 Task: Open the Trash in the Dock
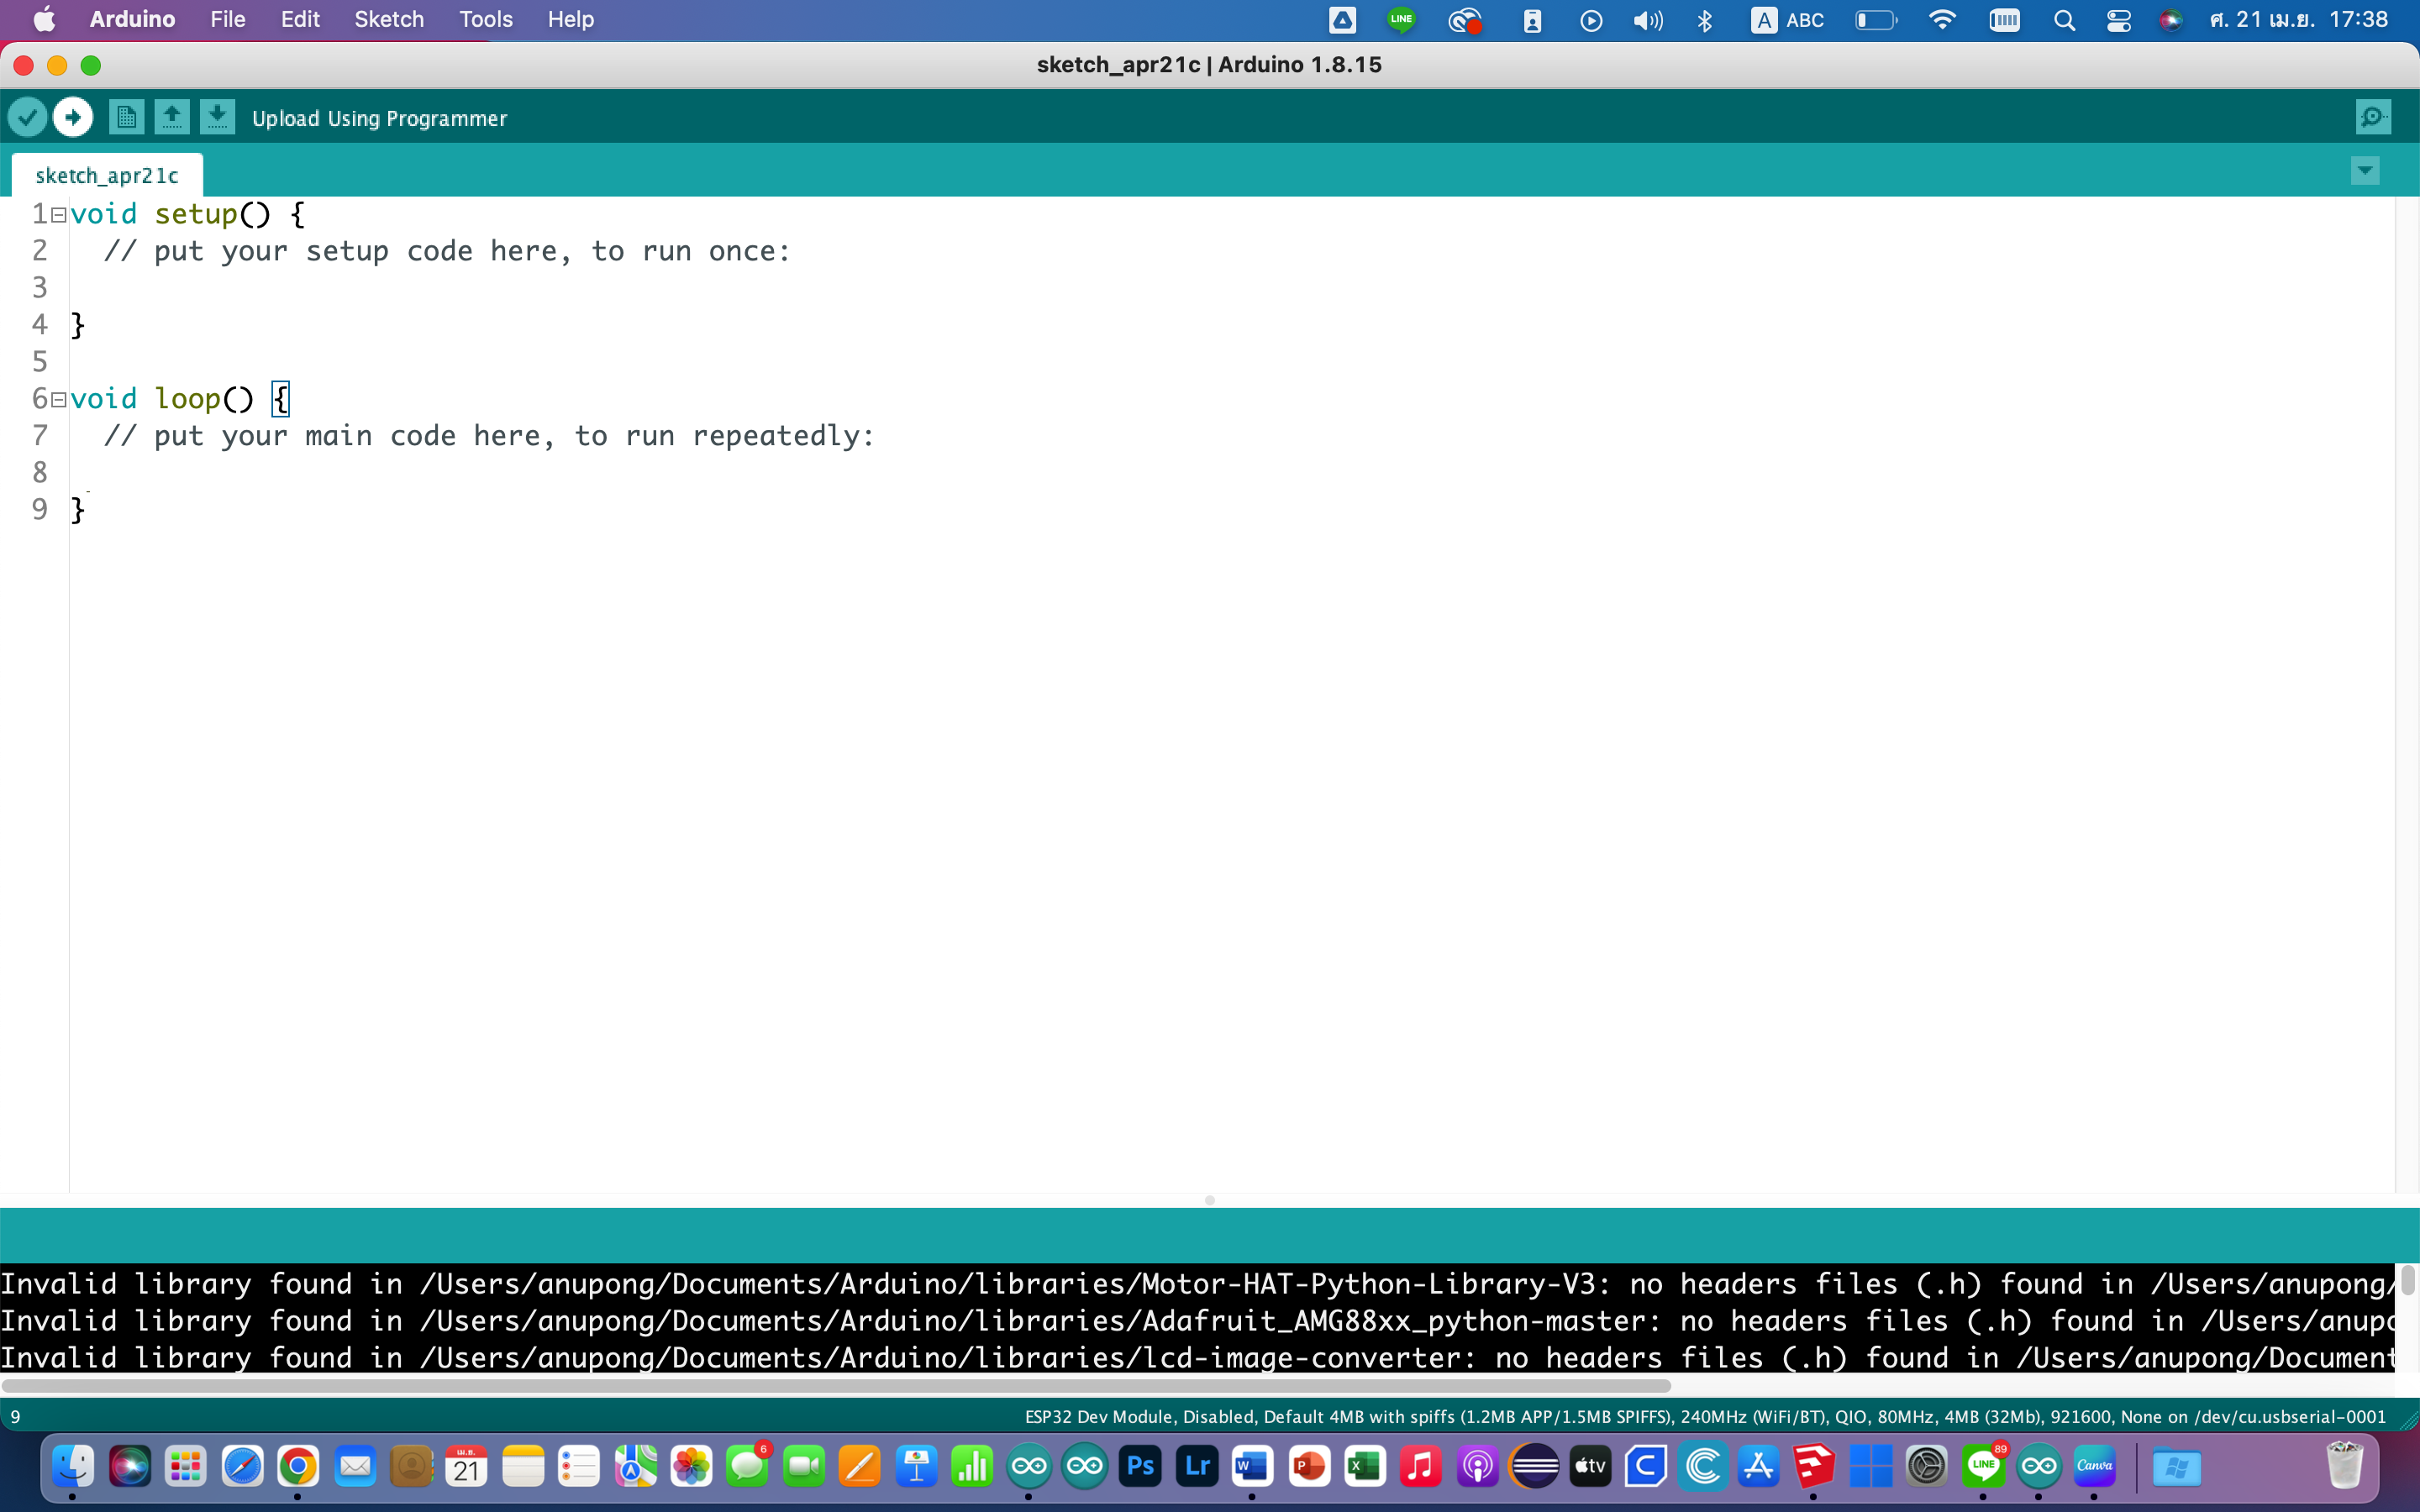tap(2344, 1467)
